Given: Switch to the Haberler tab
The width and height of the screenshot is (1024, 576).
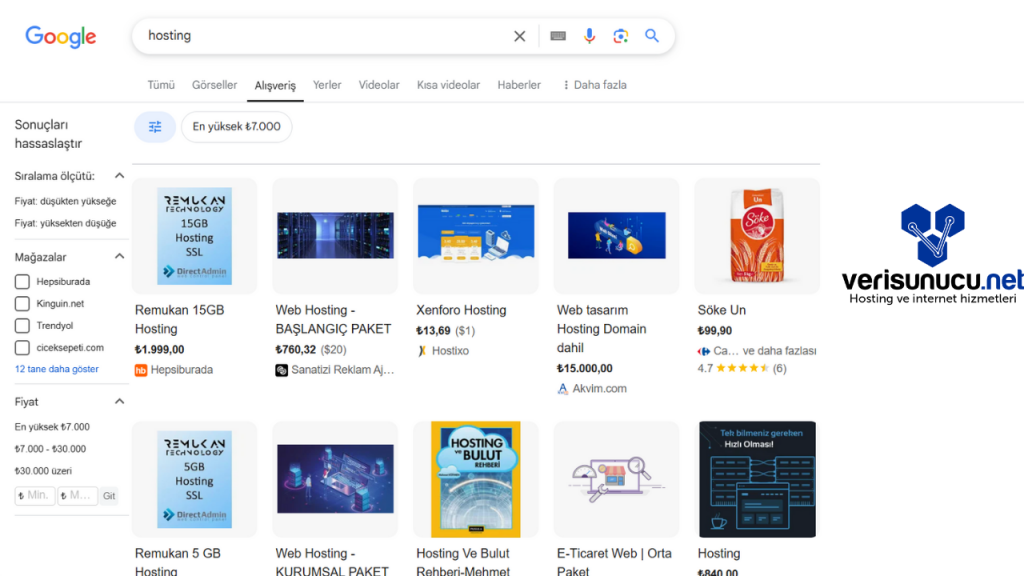Looking at the screenshot, I should pyautogui.click(x=519, y=85).
